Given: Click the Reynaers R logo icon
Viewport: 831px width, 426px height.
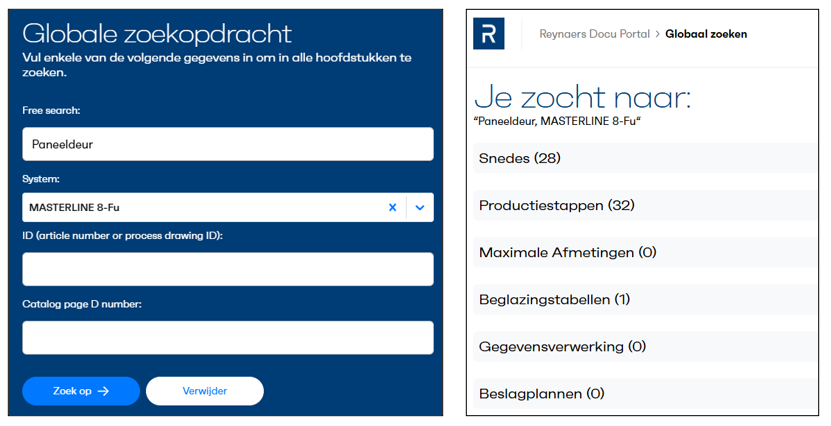Looking at the screenshot, I should pos(489,33).
